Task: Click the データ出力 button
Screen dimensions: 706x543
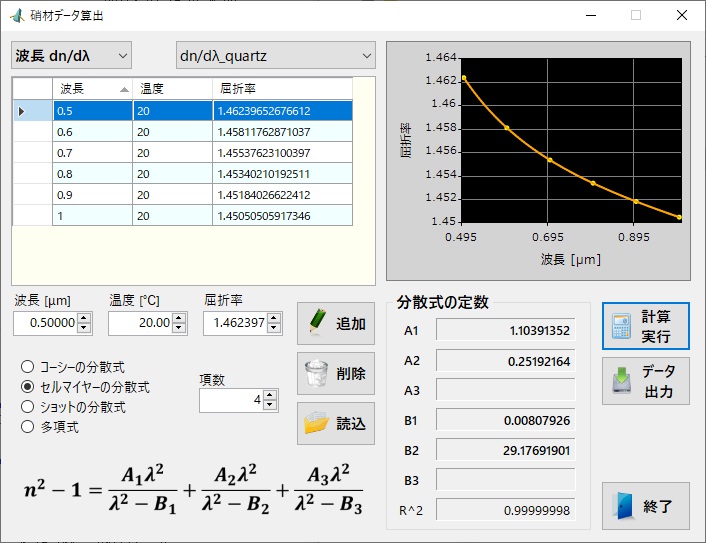Action: point(646,381)
